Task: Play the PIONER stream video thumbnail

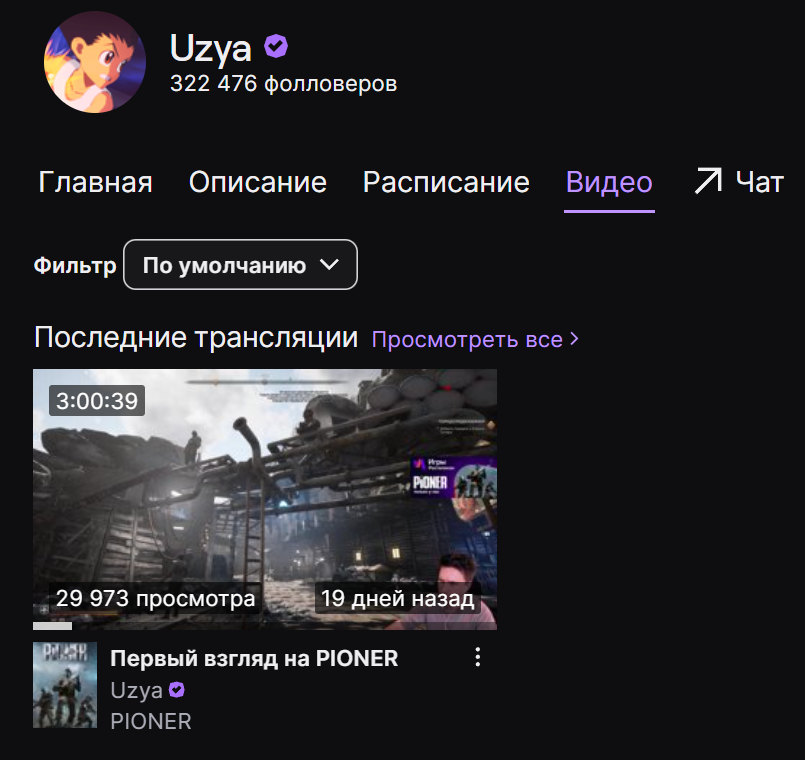Action: 265,499
